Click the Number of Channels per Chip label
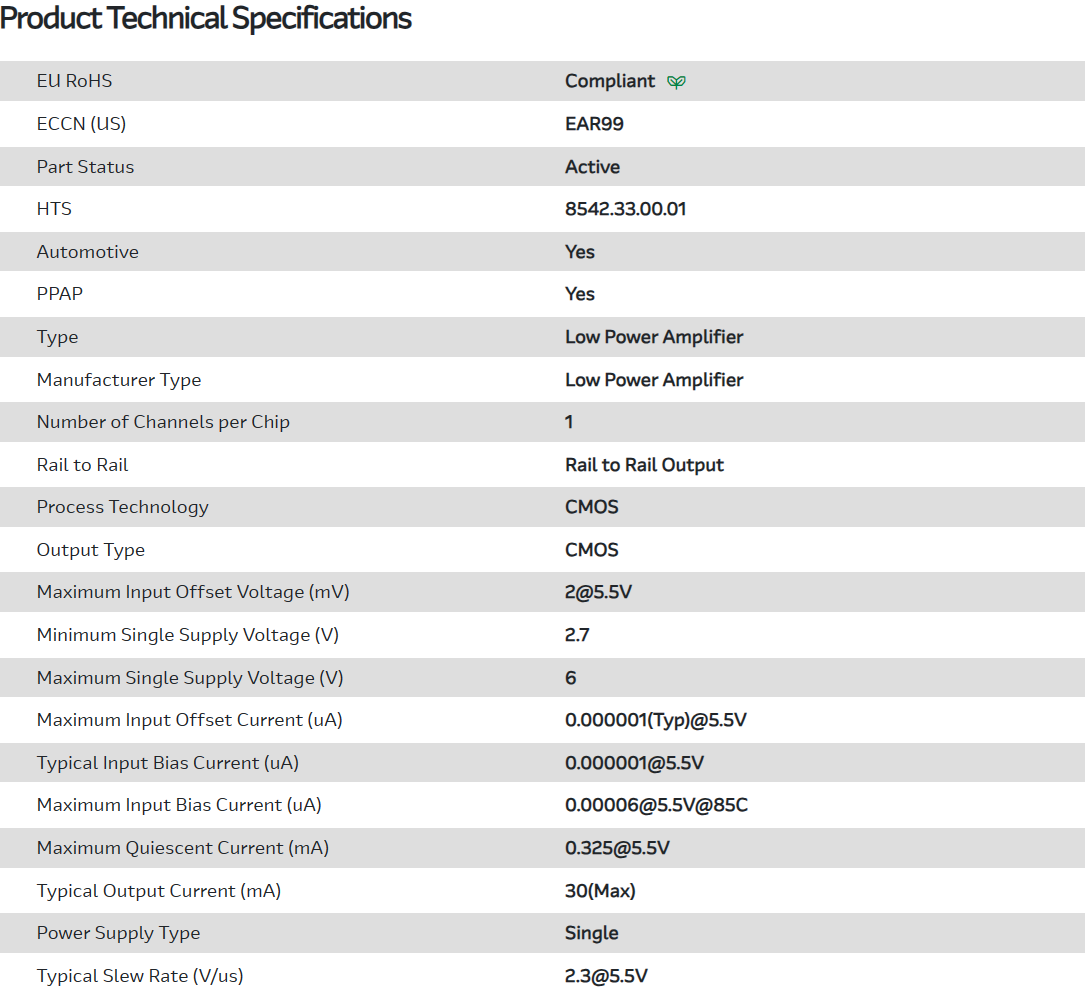This screenshot has width=1085, height=991. (x=163, y=422)
